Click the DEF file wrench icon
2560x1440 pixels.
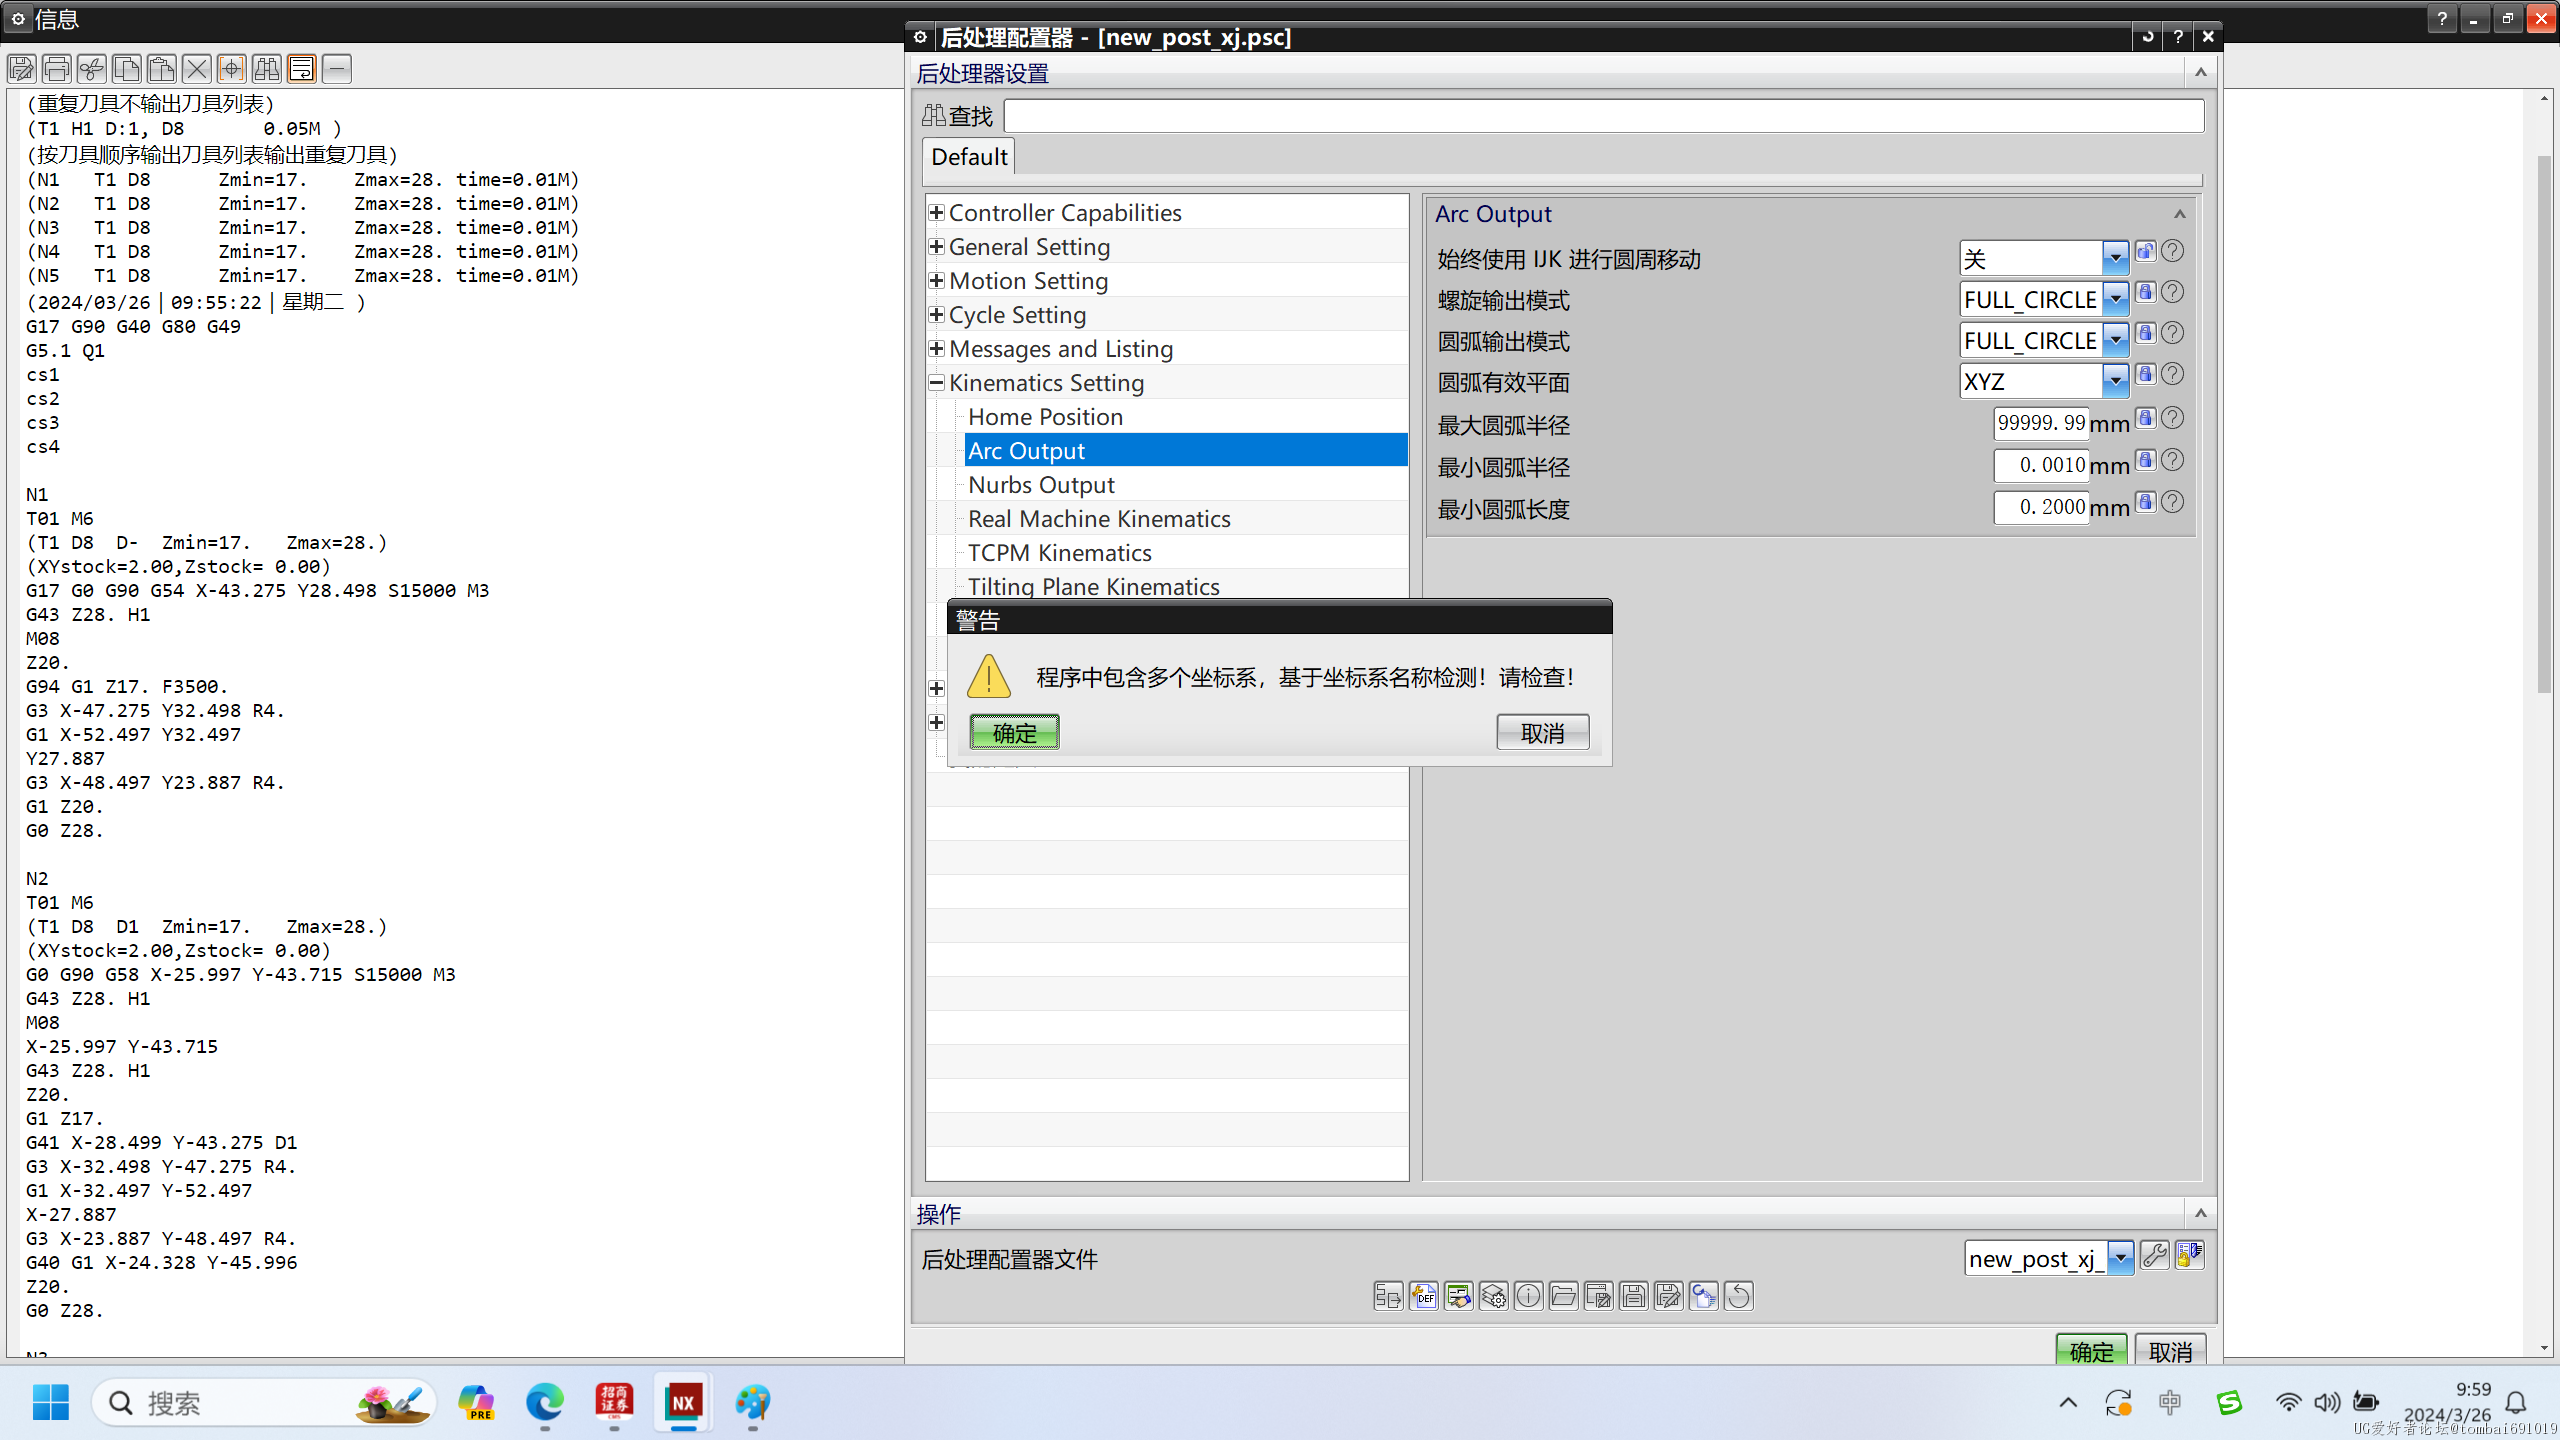[1423, 1296]
